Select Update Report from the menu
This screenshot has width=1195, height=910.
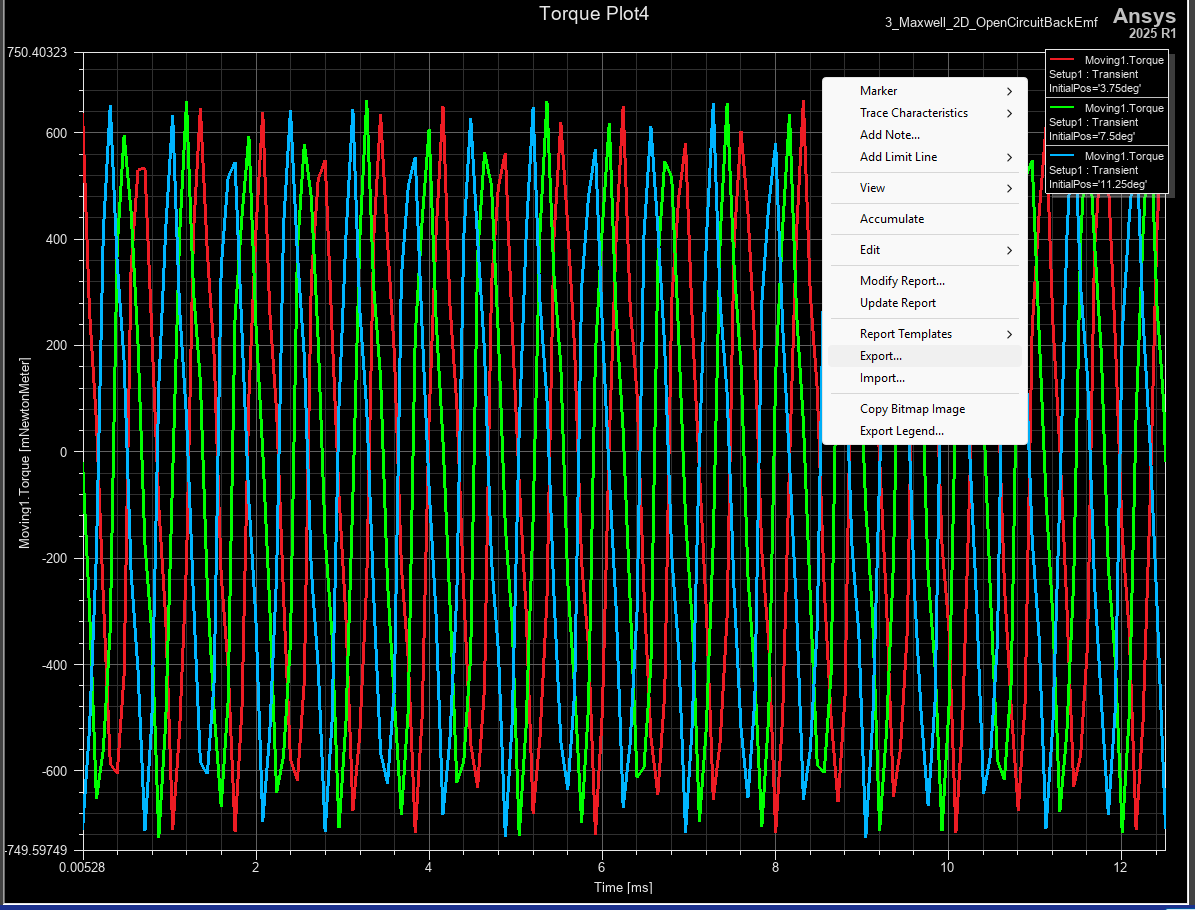tap(897, 303)
